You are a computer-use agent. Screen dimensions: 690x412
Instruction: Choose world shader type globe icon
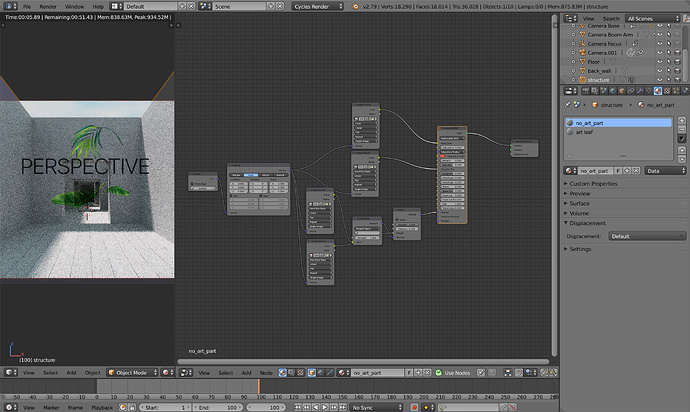click(320, 372)
